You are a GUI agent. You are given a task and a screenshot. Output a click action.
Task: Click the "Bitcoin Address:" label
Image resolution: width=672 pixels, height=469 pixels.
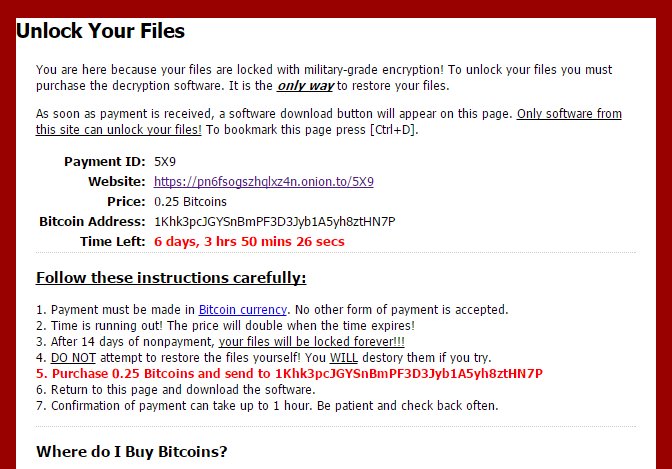92,222
